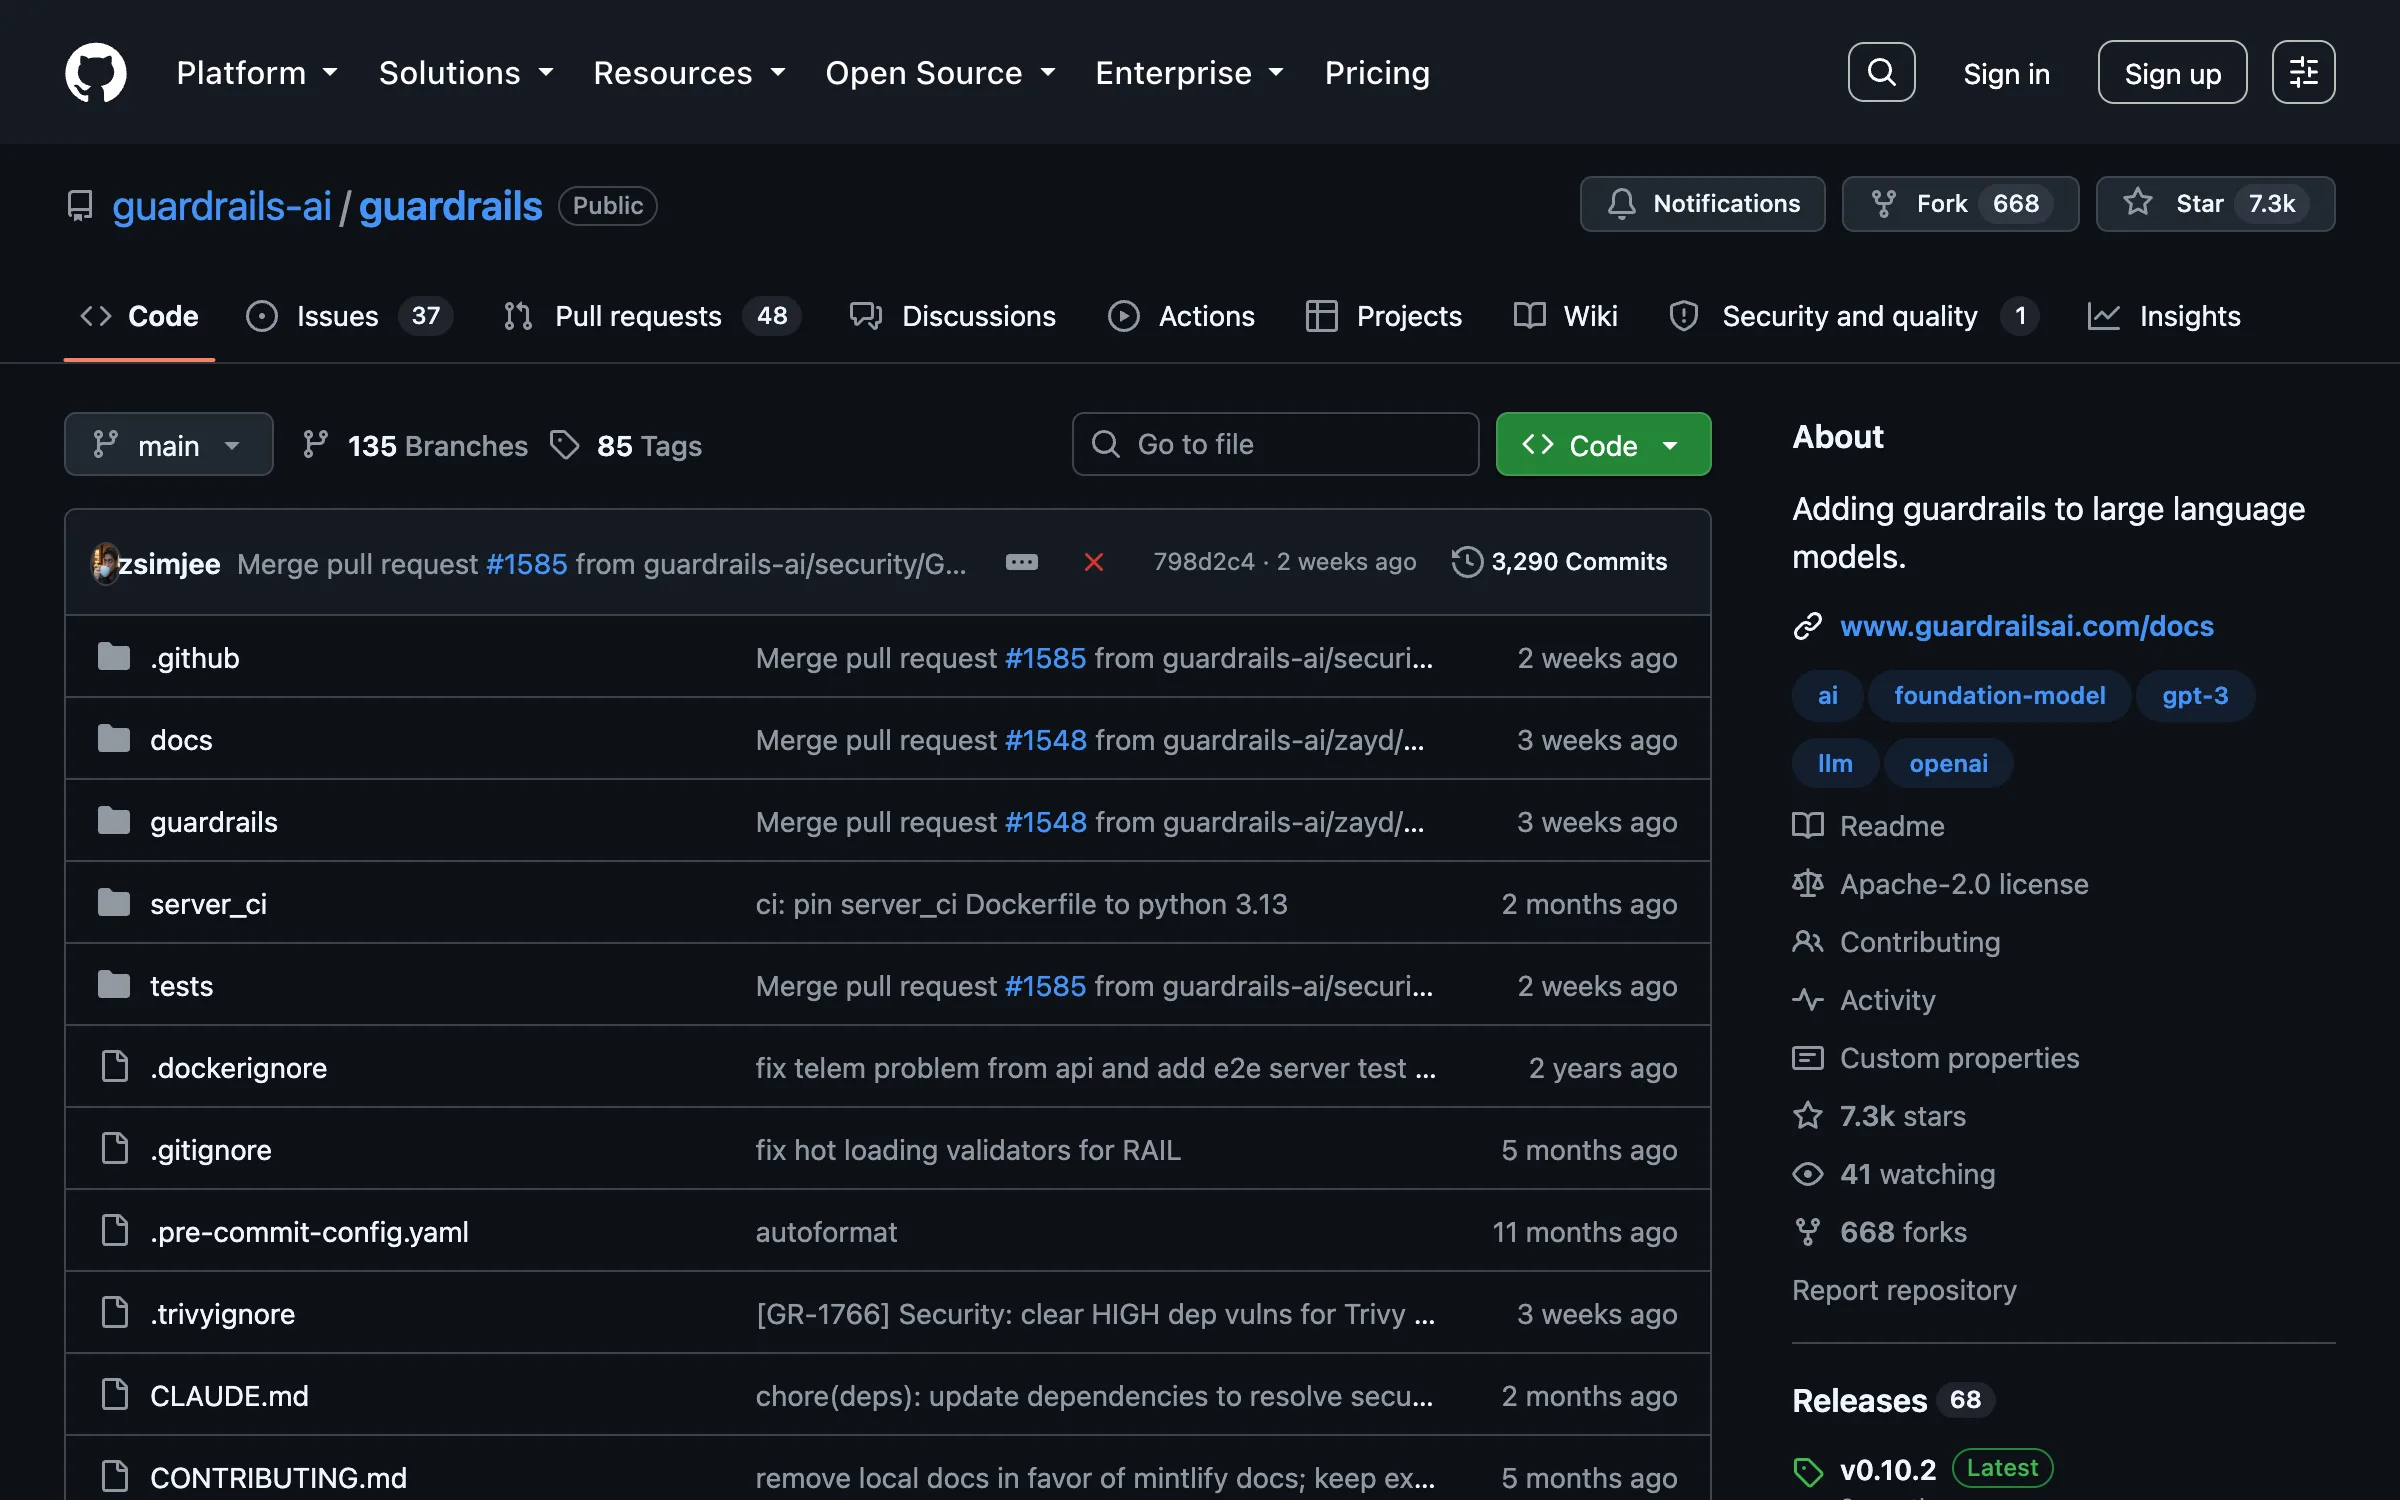The height and width of the screenshot is (1500, 2400).
Task: Click the GitHub Octocat logo
Action: (x=96, y=72)
